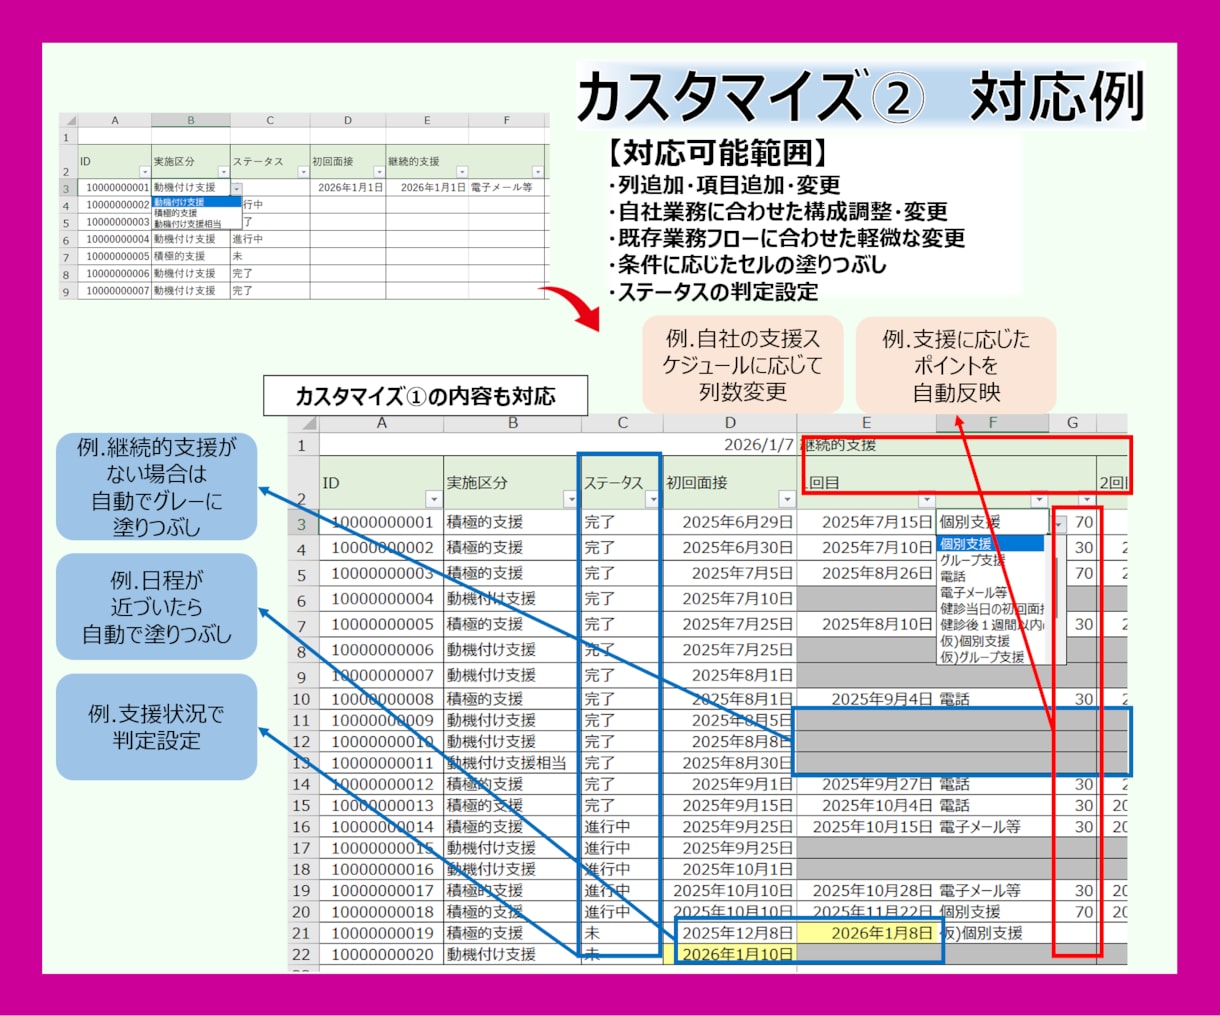The width and height of the screenshot is (1220, 1016).
Task: Choose 仮)個別支援 from the open dropdown list
Action: 991,641
